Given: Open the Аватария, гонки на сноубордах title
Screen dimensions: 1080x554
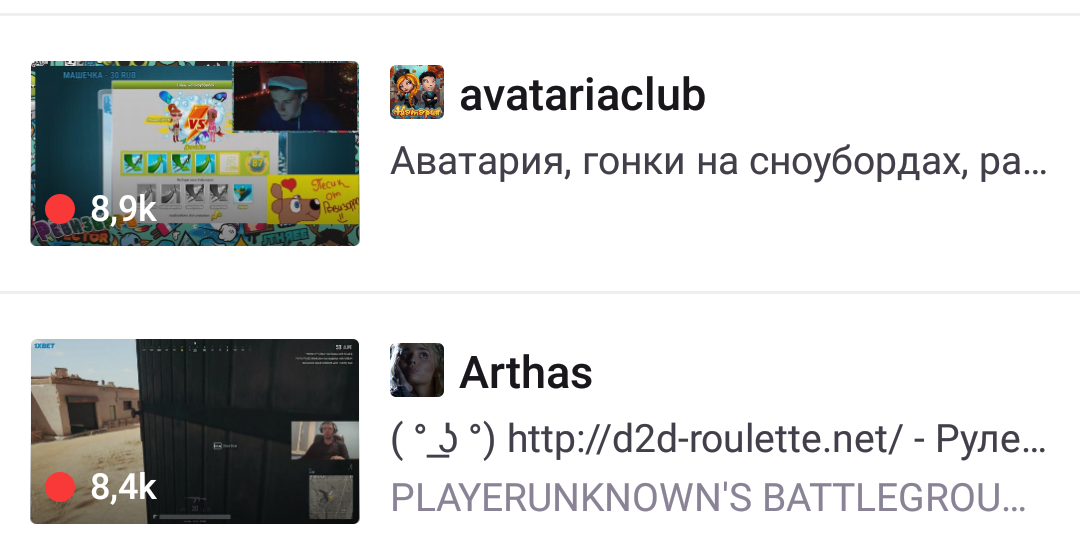Looking at the screenshot, I should point(718,162).
